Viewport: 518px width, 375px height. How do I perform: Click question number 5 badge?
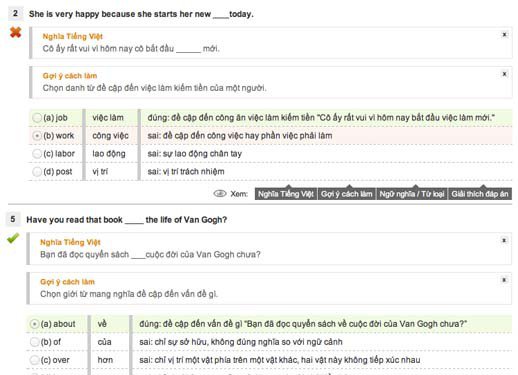point(13,219)
